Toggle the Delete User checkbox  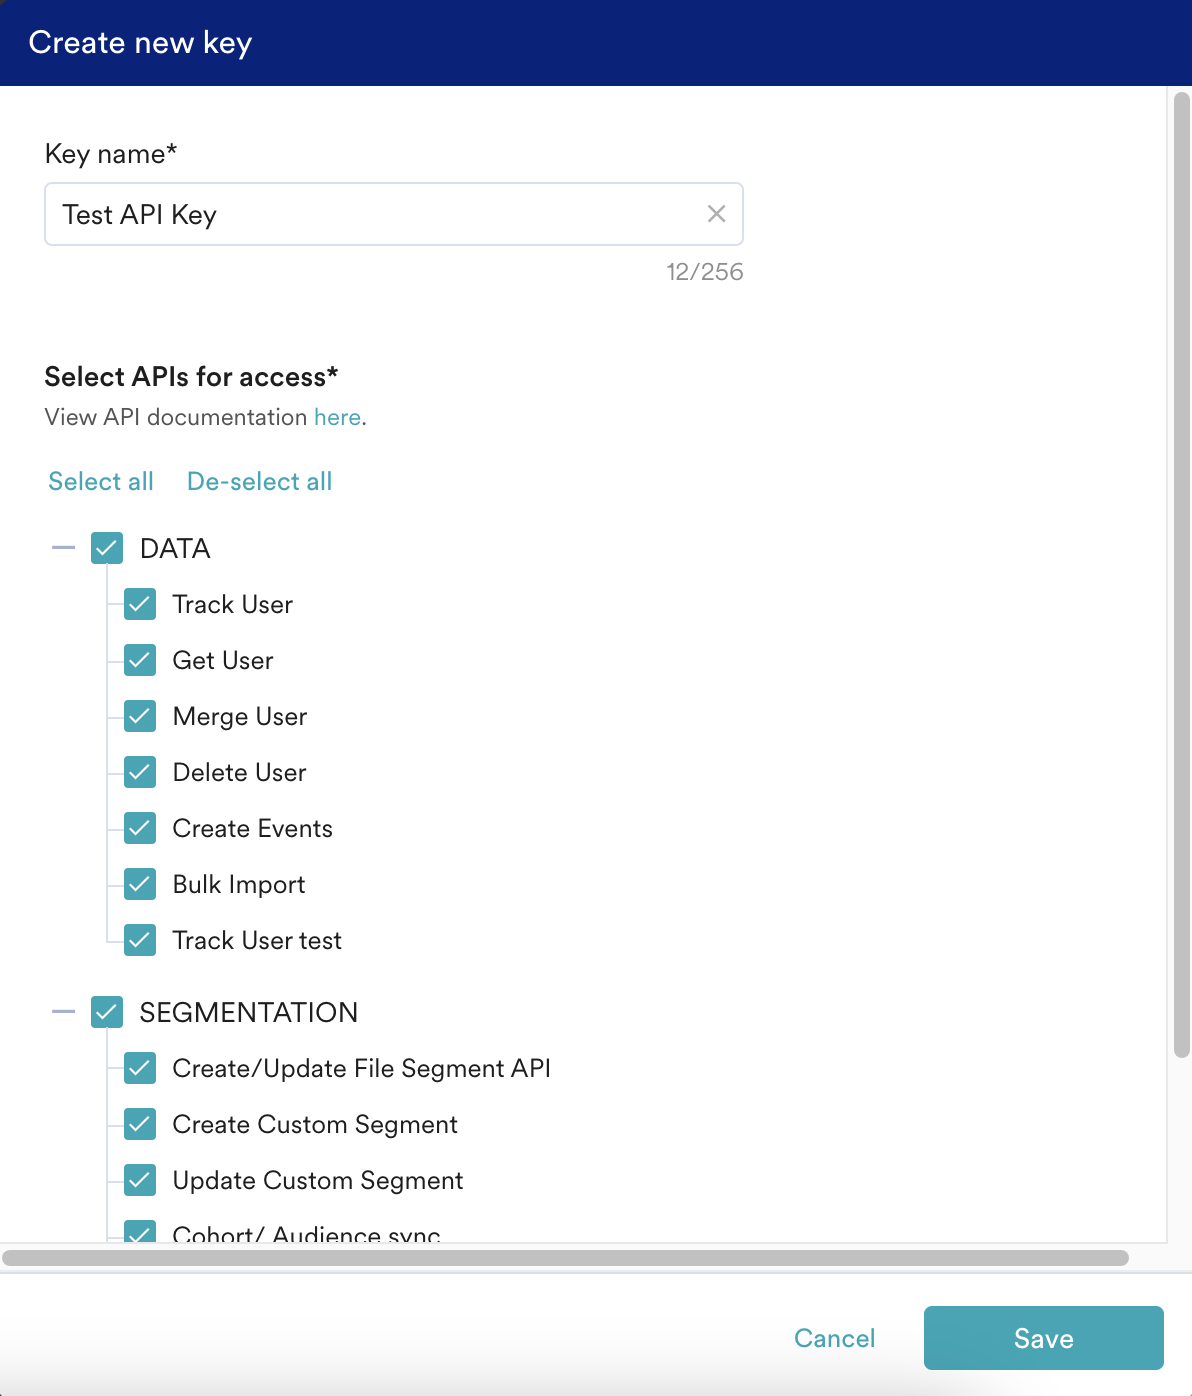coord(140,772)
